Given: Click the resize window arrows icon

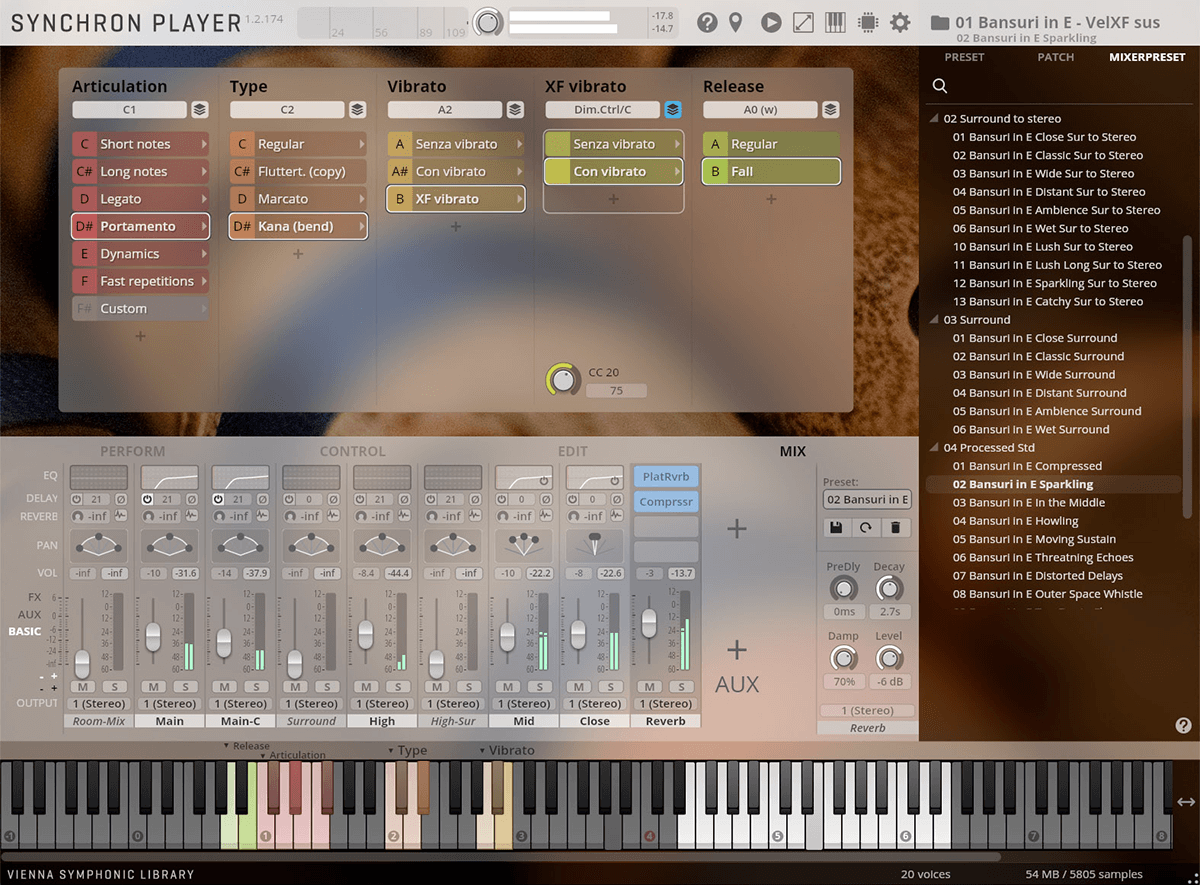Looking at the screenshot, I should 803,22.
